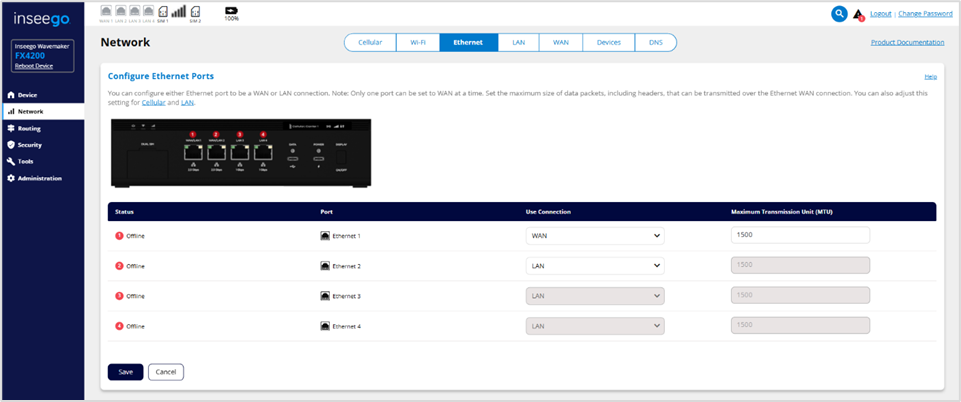This screenshot has width=961, height=402.
Task: Click the cellular signal strength bars icon
Action: (x=180, y=12)
